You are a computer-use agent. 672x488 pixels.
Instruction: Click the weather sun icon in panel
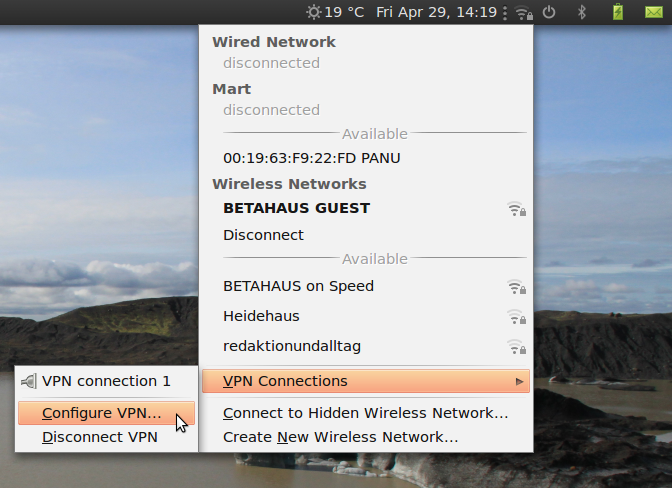click(314, 12)
